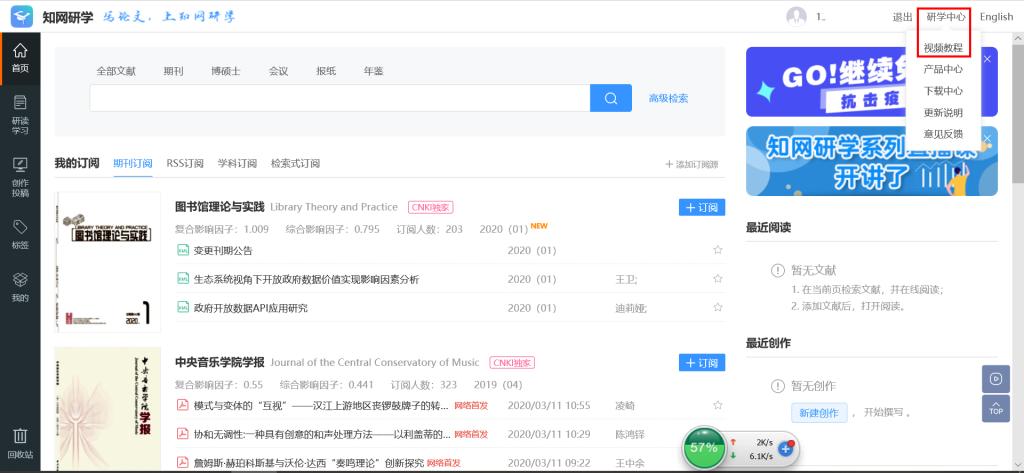Close the GO!继续 banner
The image size is (1024, 473).
pos(987,59)
